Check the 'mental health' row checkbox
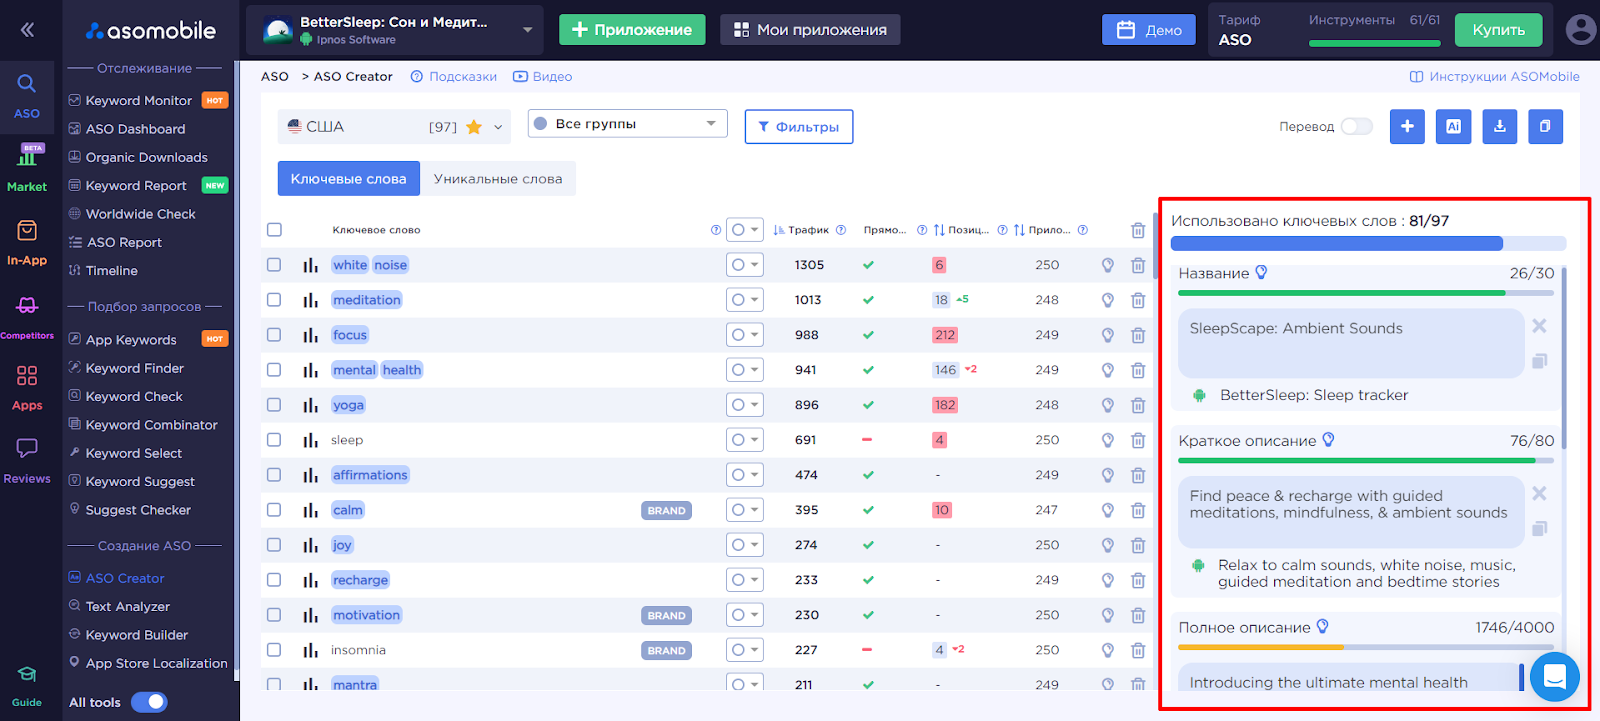Image resolution: width=1600 pixels, height=721 pixels. tap(274, 370)
